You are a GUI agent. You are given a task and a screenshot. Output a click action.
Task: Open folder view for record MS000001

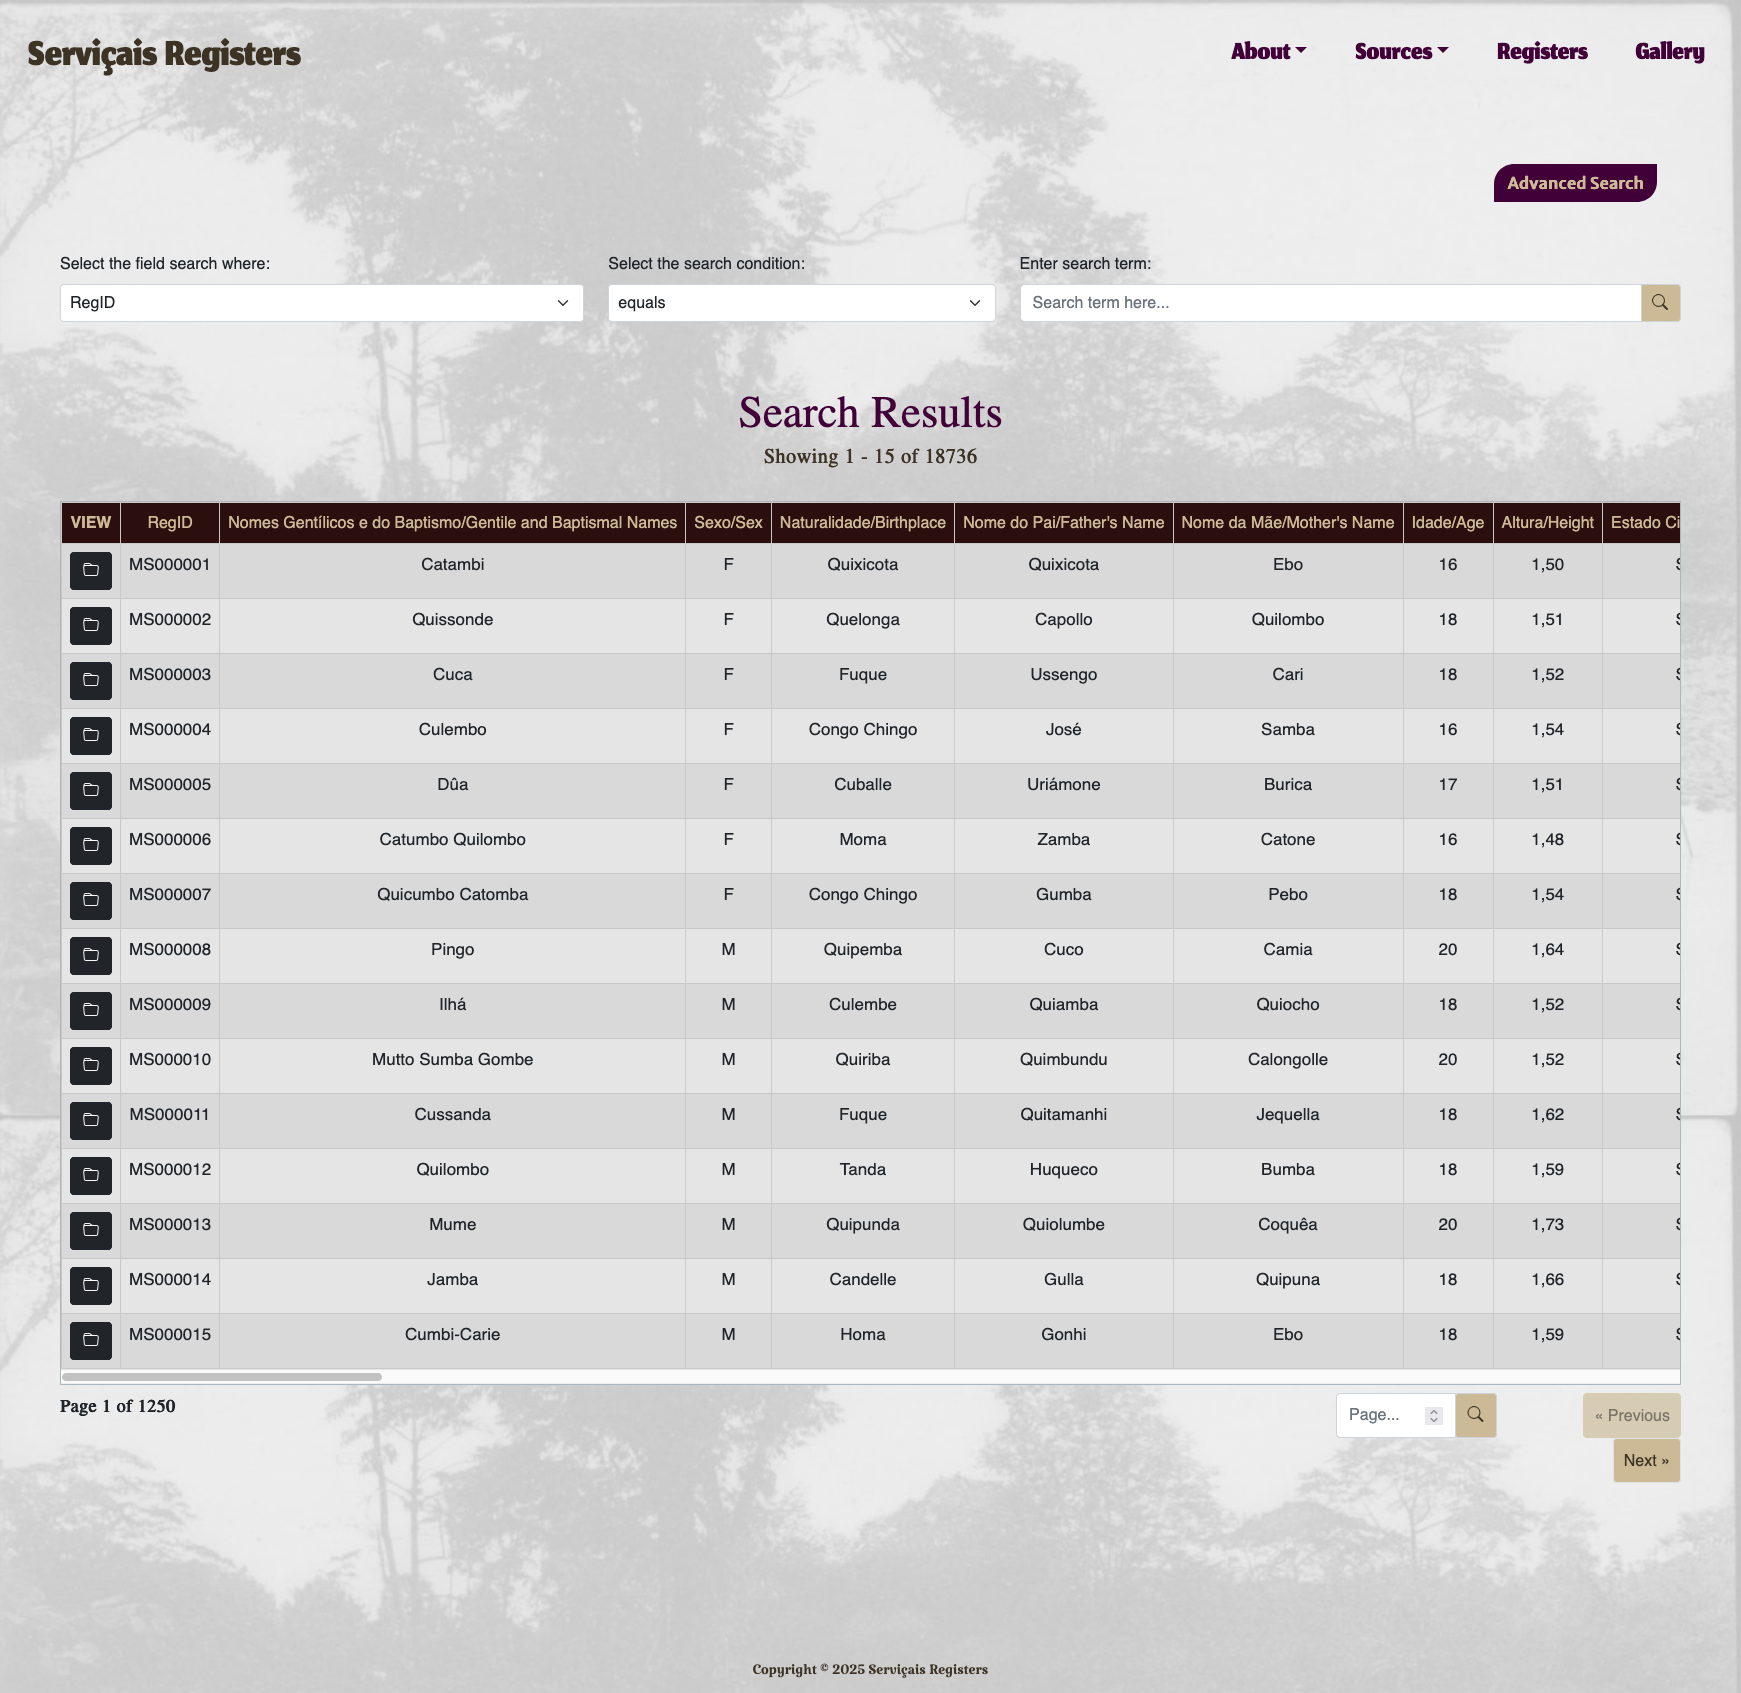pyautogui.click(x=90, y=571)
